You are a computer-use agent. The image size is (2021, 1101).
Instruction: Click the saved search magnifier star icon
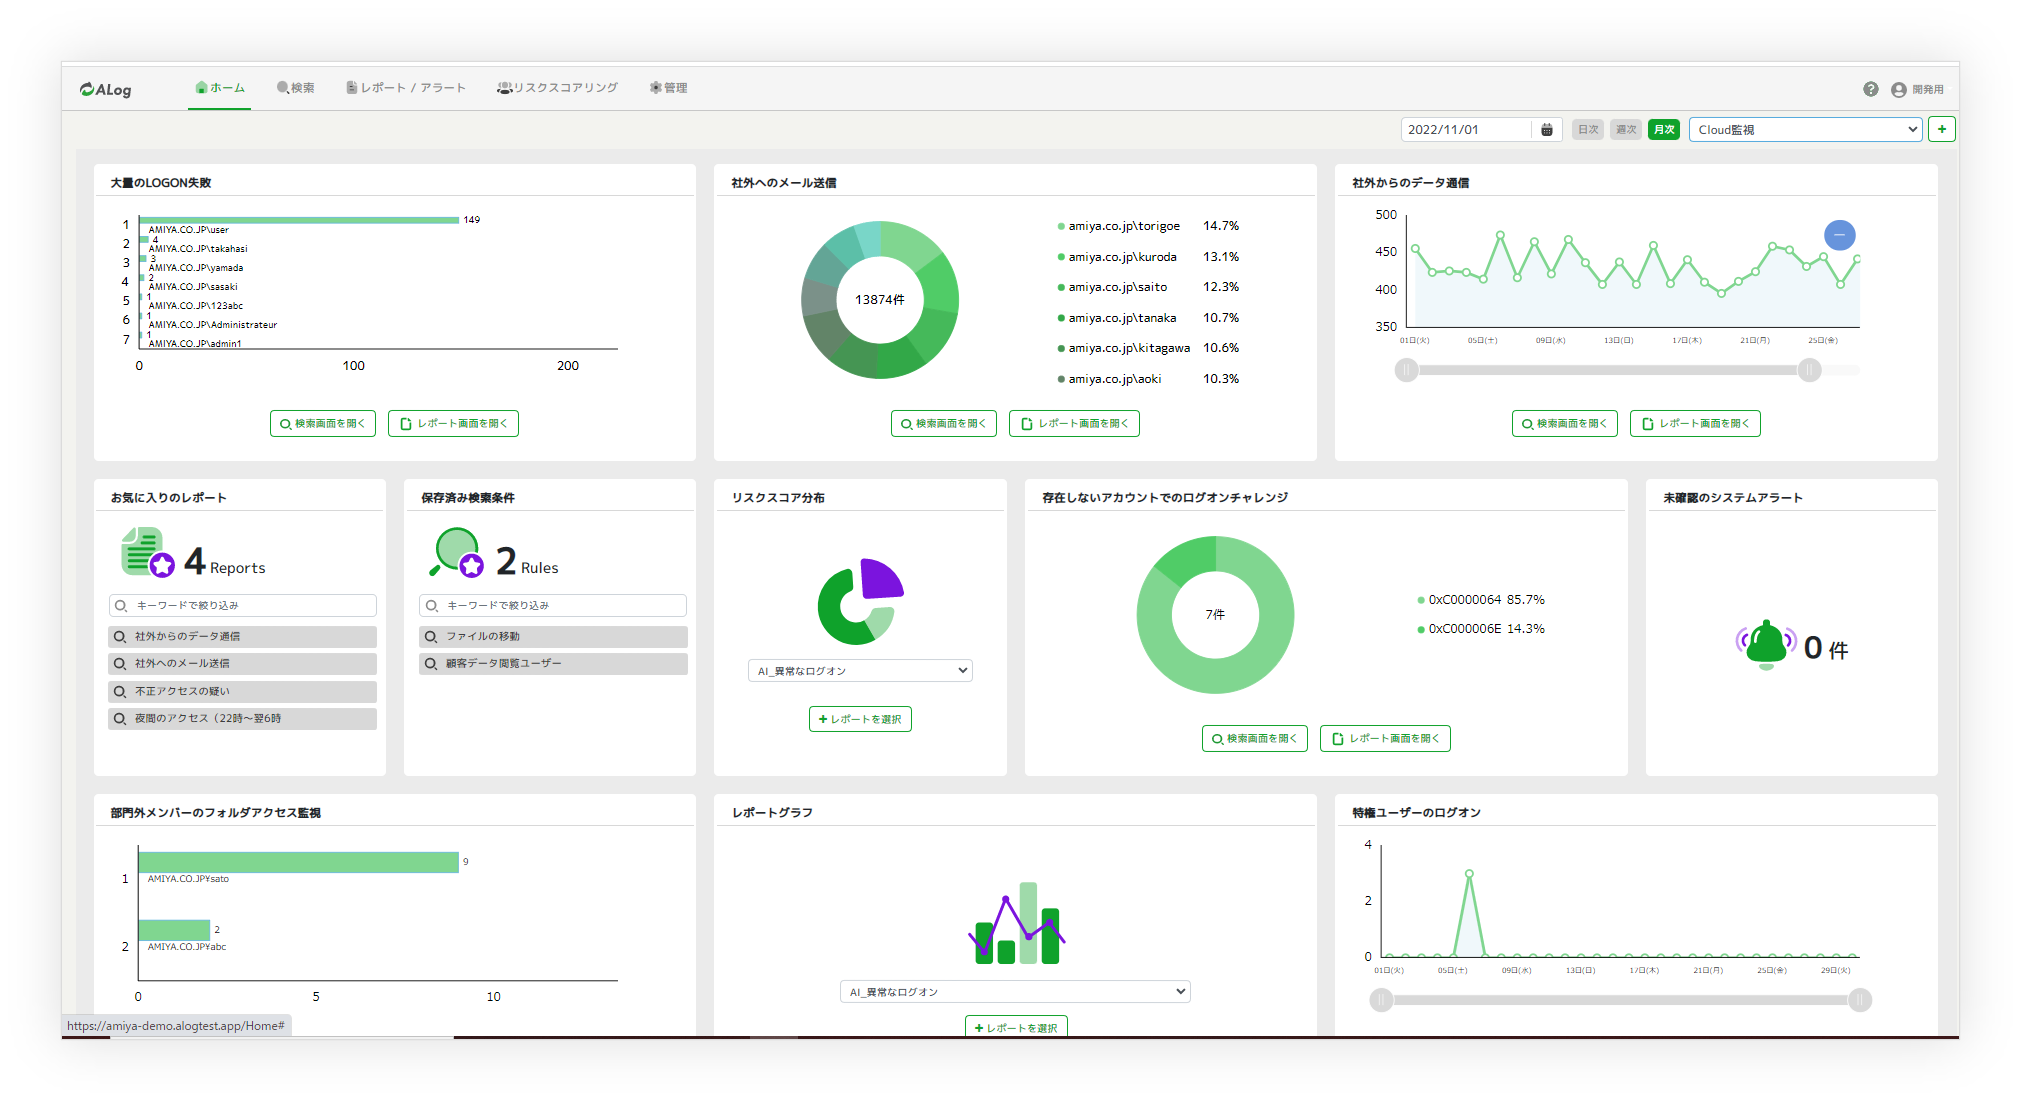(x=457, y=552)
